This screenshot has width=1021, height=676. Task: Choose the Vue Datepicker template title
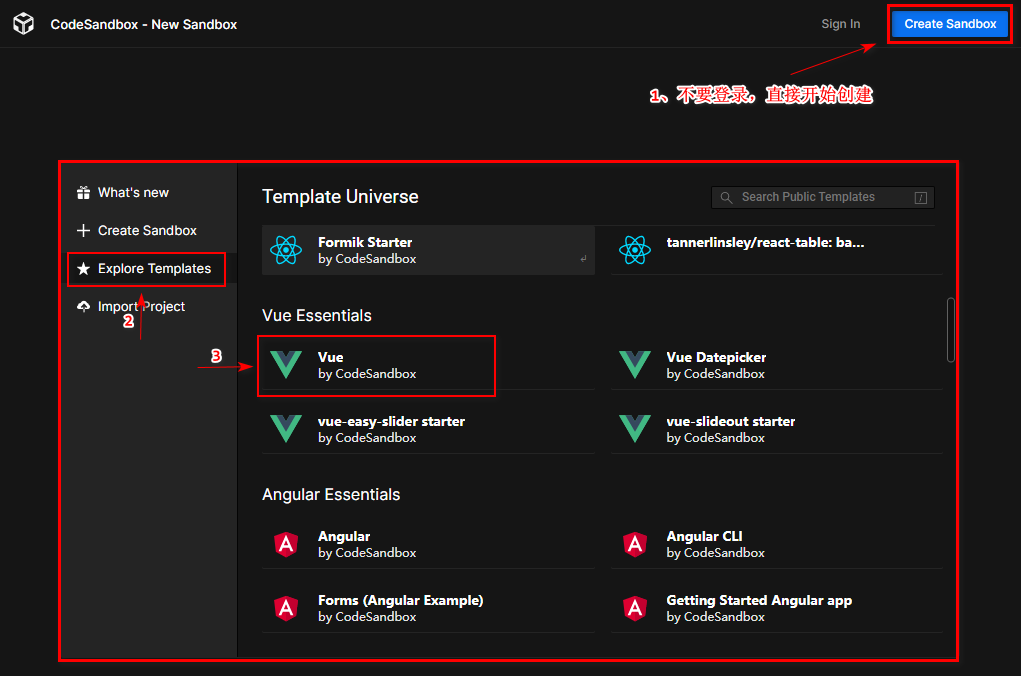click(x=716, y=357)
